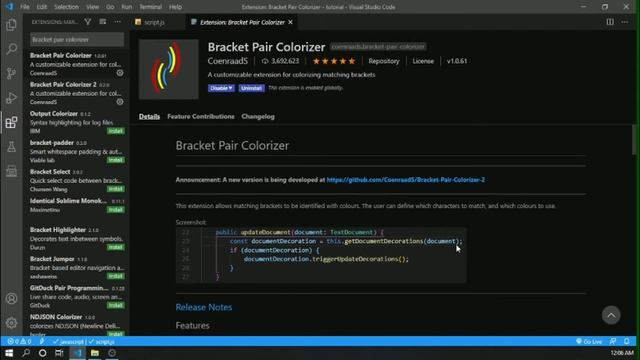The image size is (640, 360).
Task: Click the taskbar clock
Action: [622, 353]
